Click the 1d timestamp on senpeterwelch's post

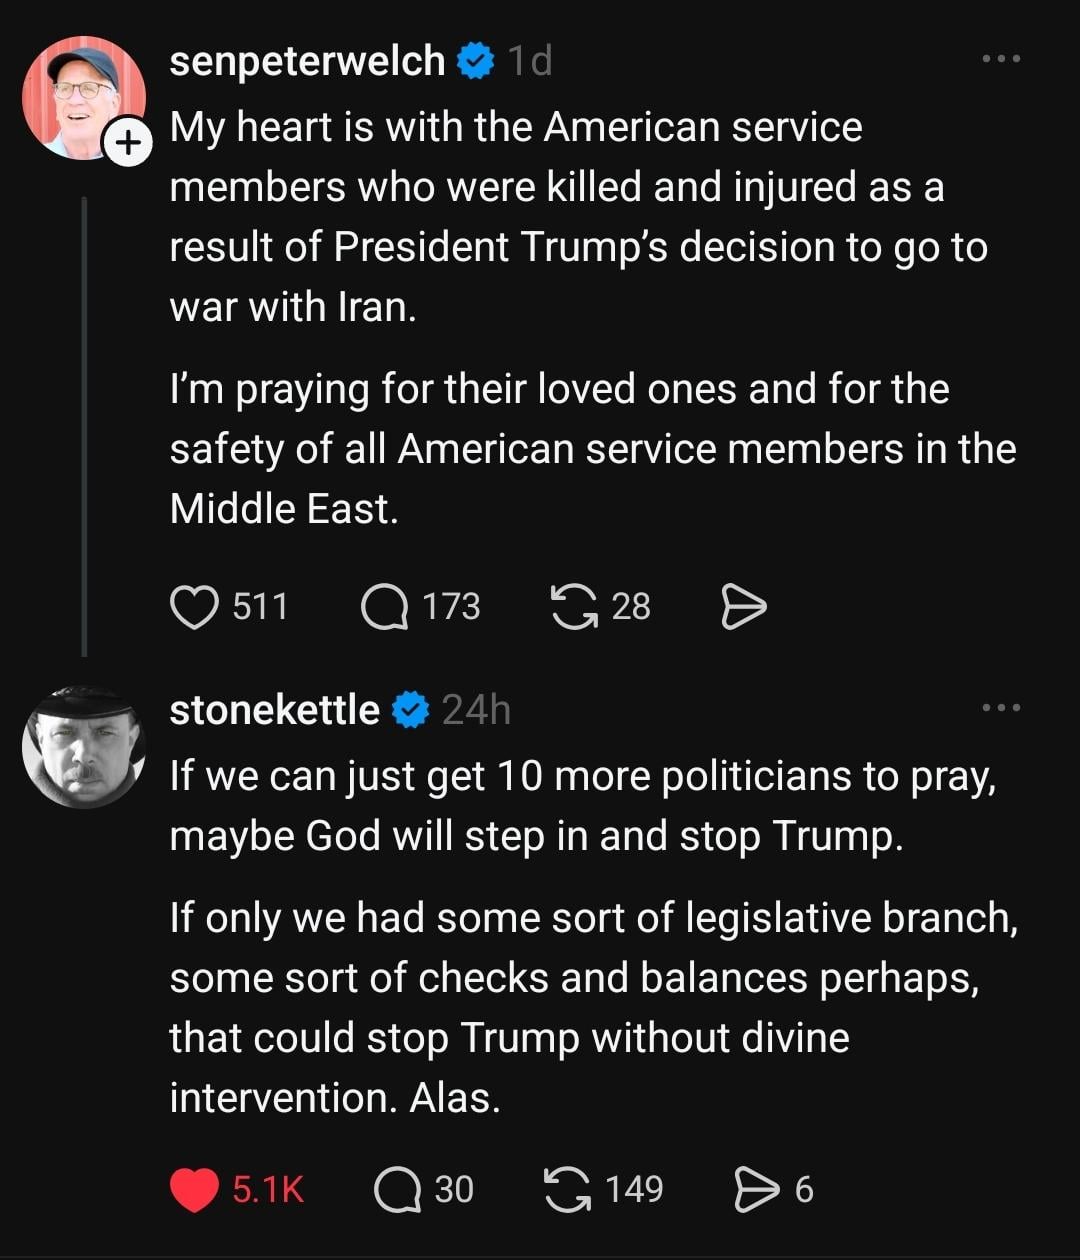tap(530, 62)
